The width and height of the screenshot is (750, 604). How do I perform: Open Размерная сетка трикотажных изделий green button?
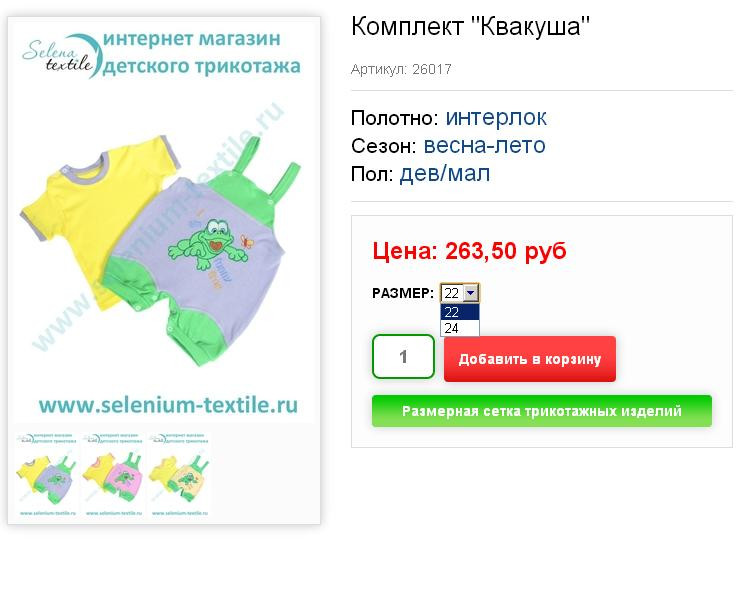[x=541, y=411]
